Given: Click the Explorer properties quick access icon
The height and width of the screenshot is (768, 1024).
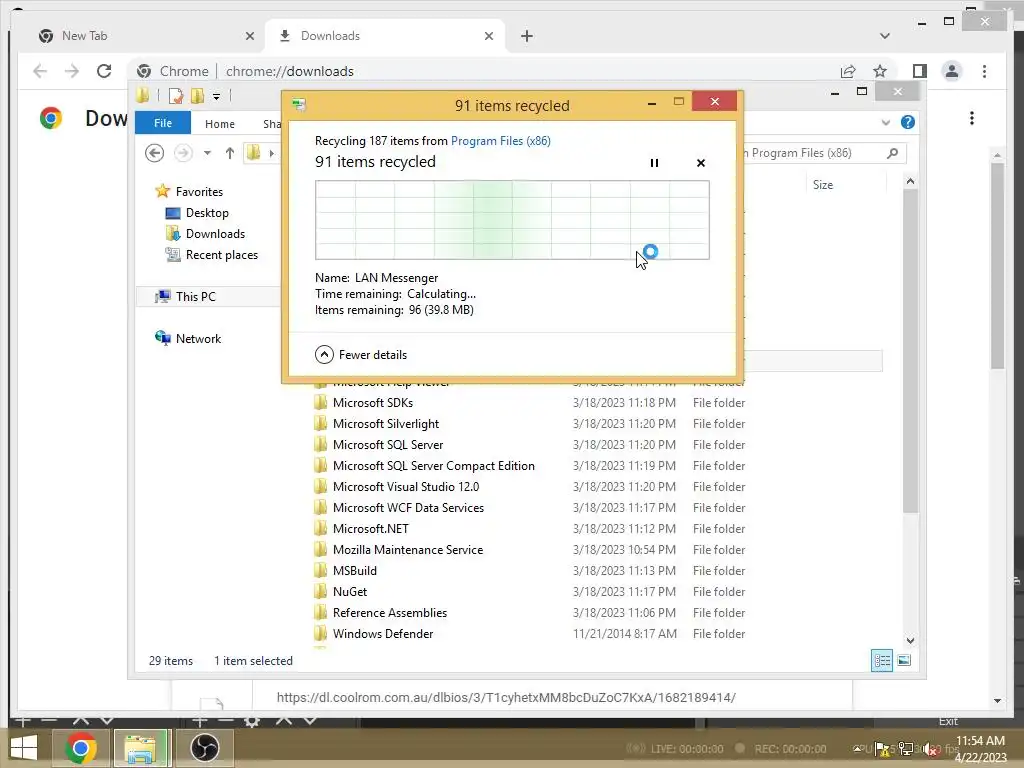Looking at the screenshot, I should point(176,96).
